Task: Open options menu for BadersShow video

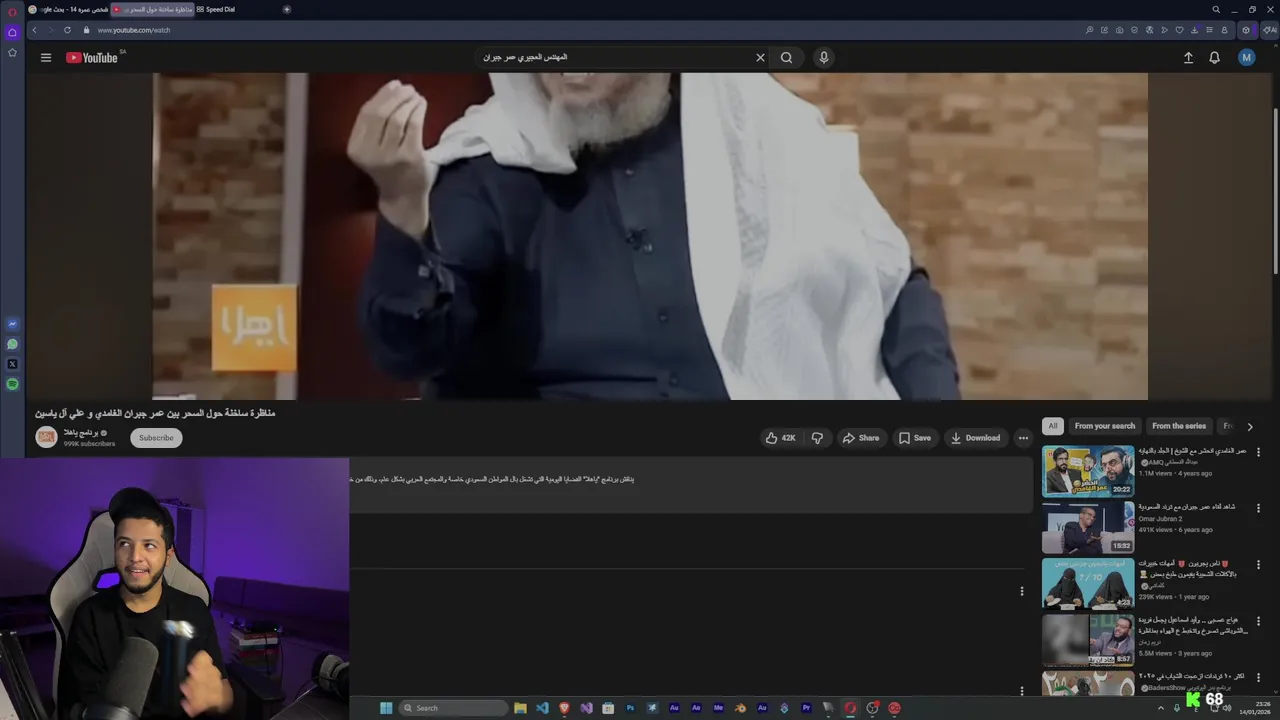Action: (1258, 677)
